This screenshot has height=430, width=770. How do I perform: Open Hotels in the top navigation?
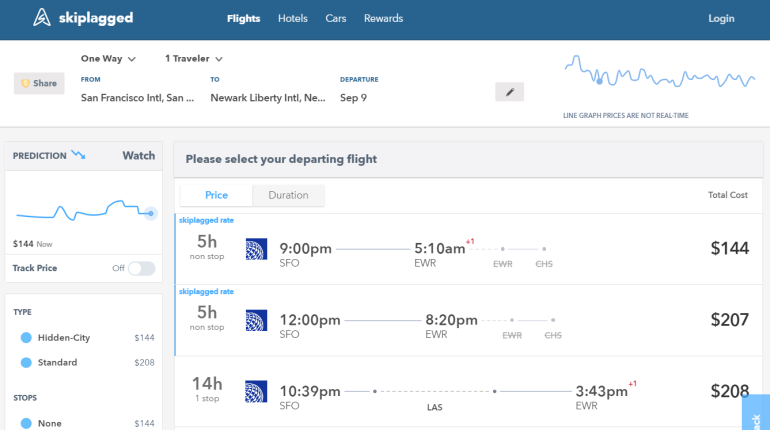point(293,18)
